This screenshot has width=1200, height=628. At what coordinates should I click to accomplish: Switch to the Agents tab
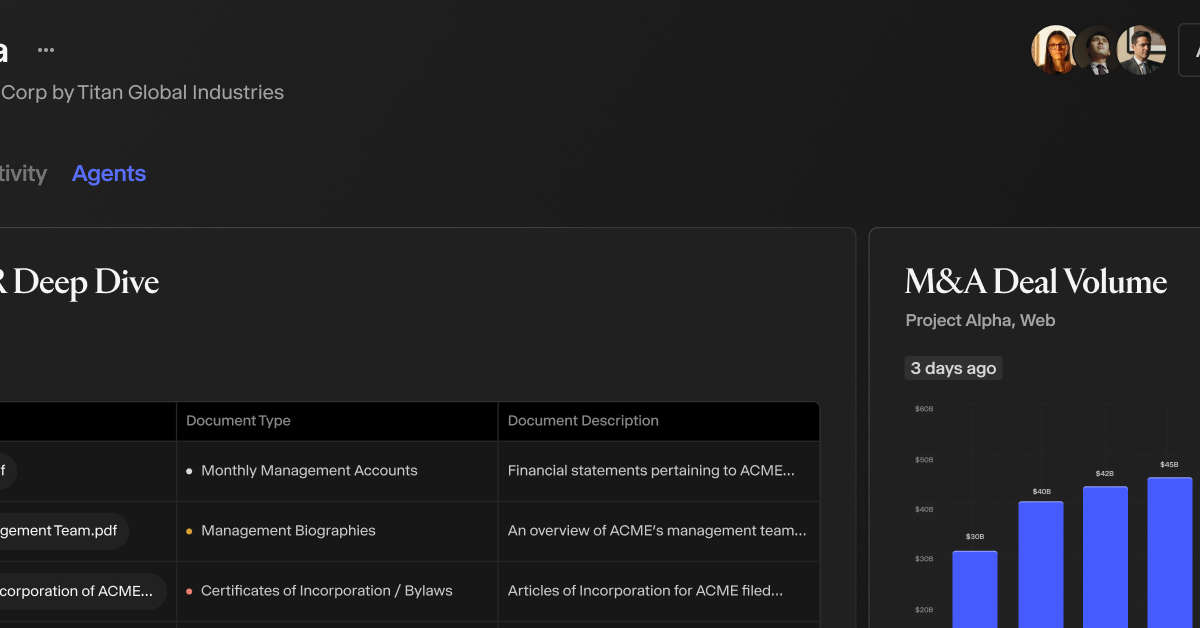coord(109,173)
